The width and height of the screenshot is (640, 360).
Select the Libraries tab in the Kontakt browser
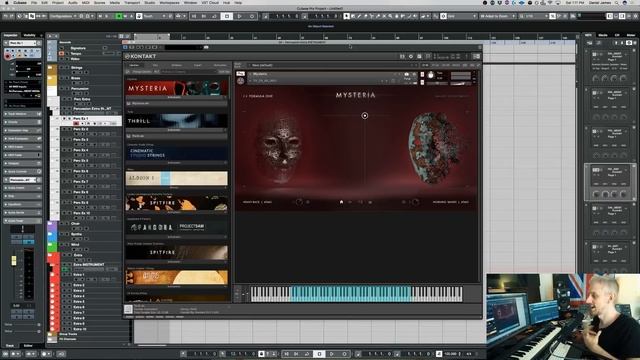[134, 65]
